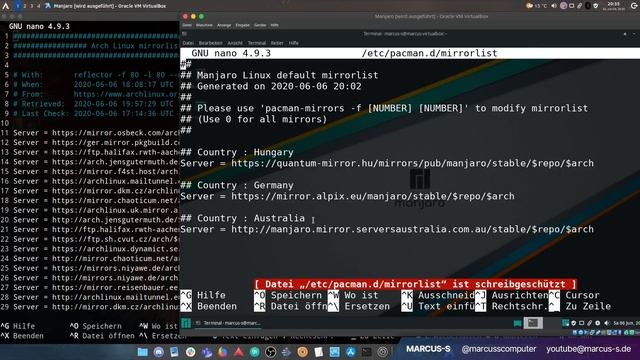Image resolution: width=640 pixels, height=360 pixels.
Task: Launch Discord from the dock
Action: 158,352
